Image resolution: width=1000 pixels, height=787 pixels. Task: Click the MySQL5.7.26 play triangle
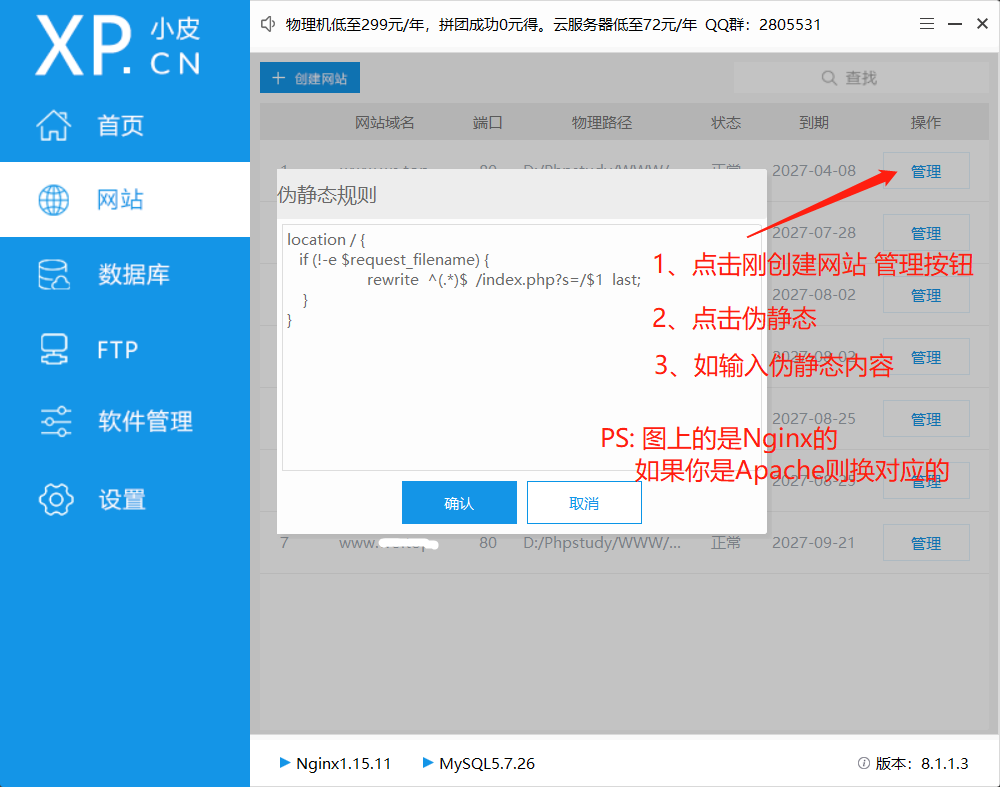[428, 762]
